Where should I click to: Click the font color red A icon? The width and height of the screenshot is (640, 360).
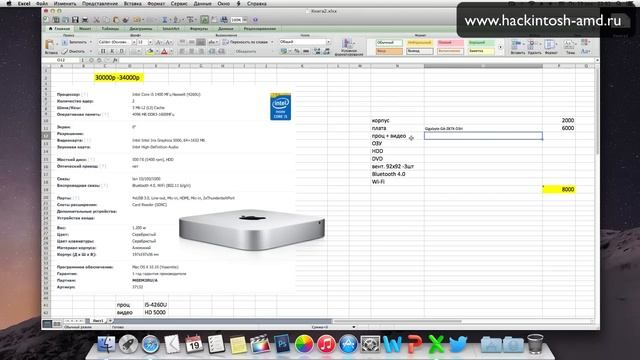point(164,51)
